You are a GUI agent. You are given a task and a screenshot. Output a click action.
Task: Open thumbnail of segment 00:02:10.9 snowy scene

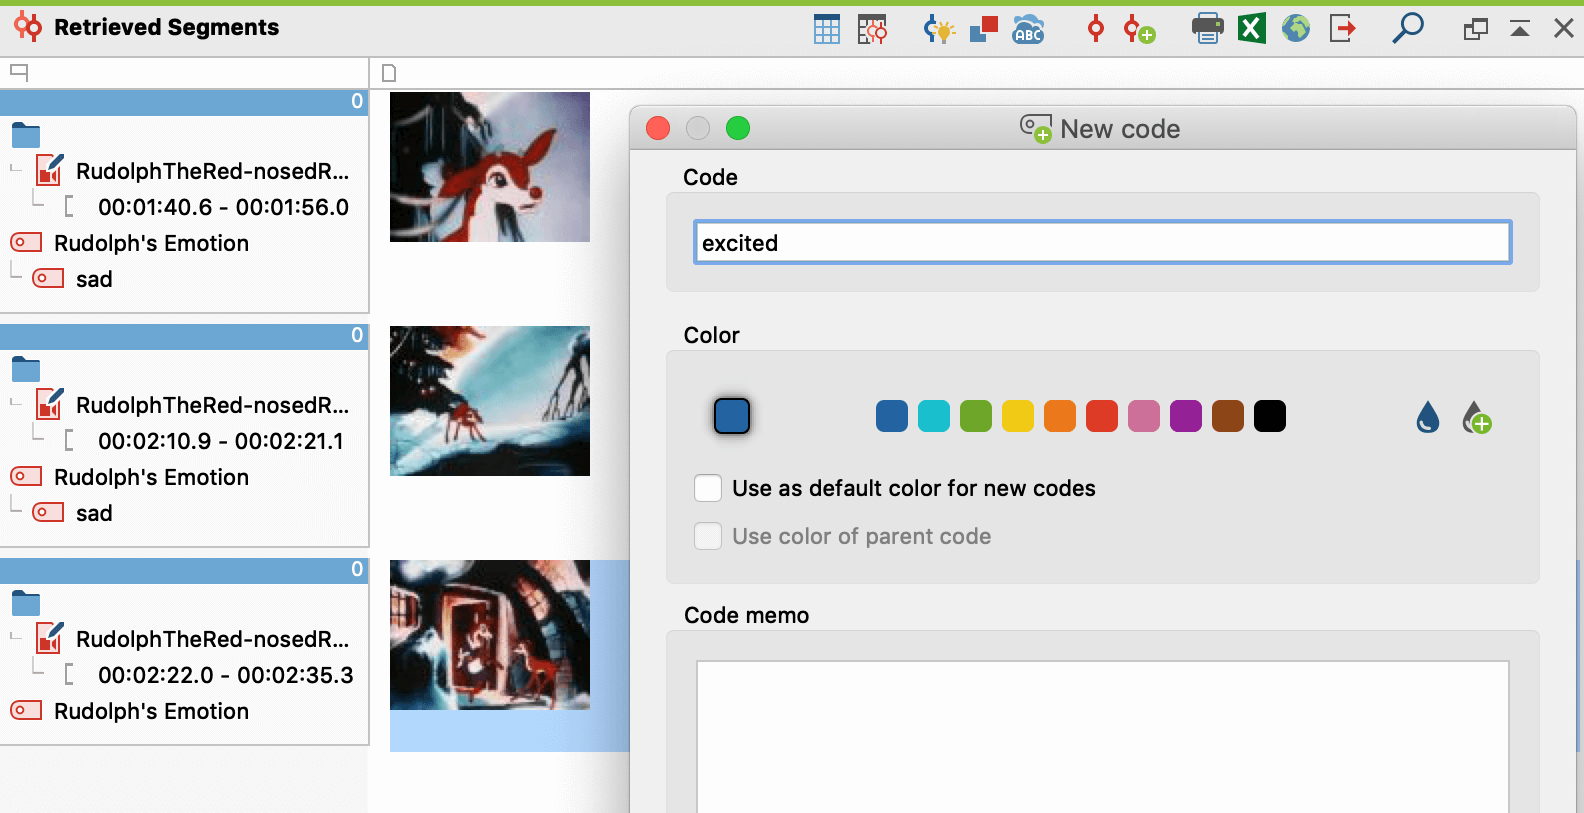490,401
